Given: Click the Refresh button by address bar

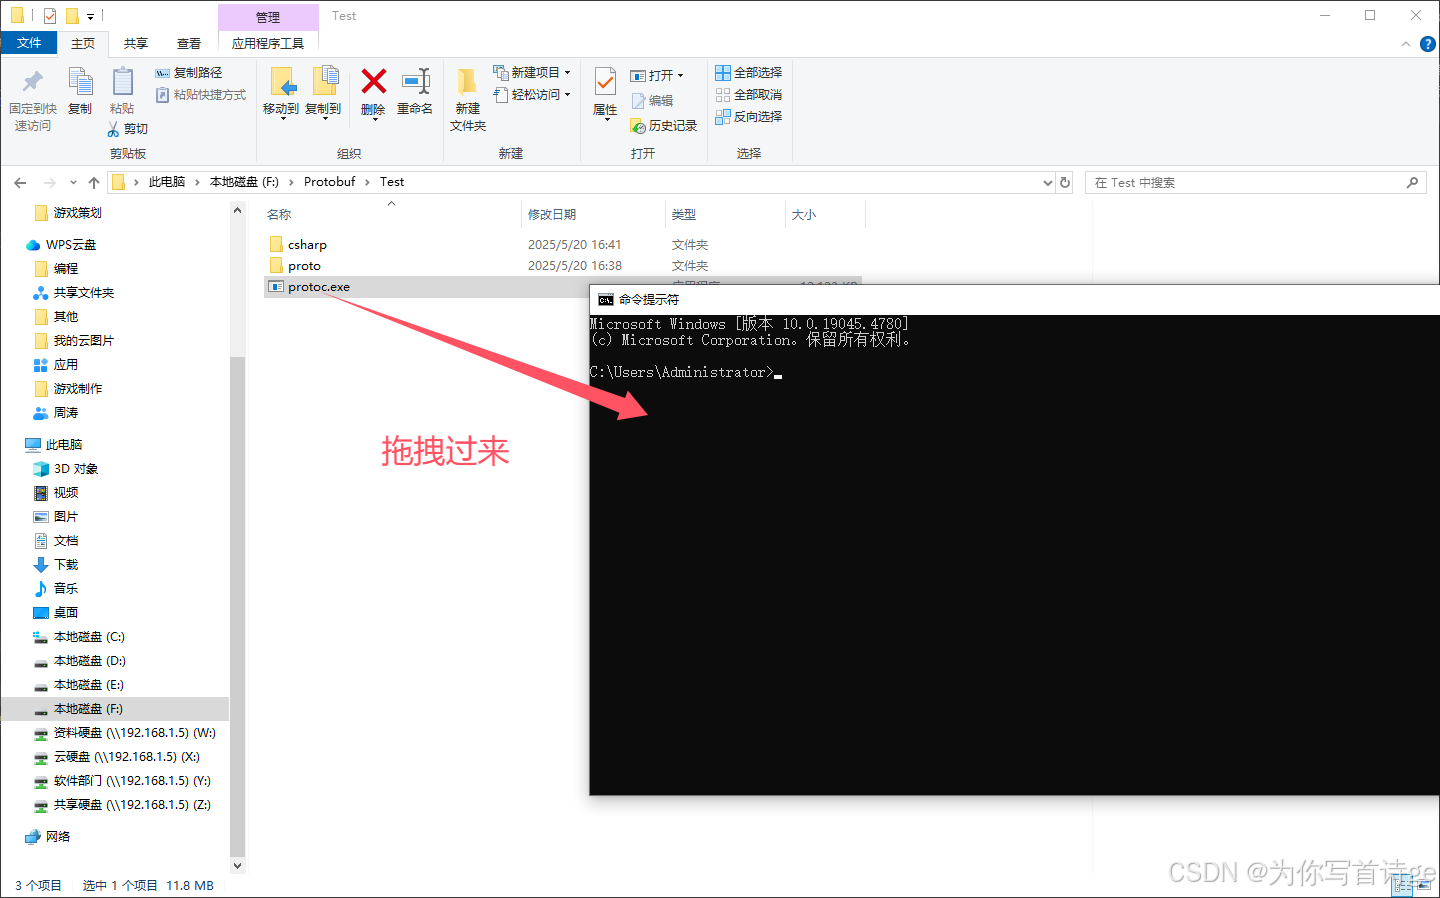Looking at the screenshot, I should 1065,182.
